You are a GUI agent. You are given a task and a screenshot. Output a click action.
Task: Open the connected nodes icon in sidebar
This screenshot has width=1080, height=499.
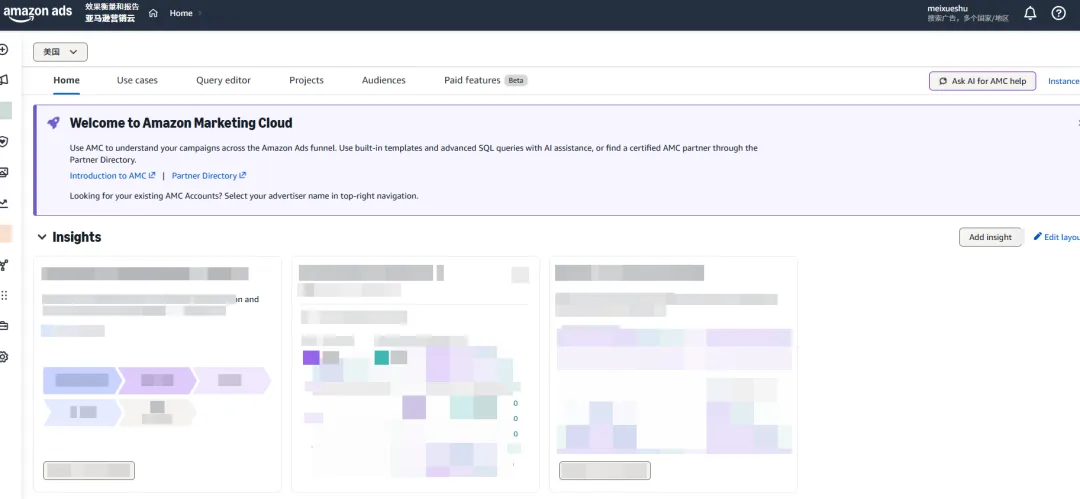tap(3, 265)
